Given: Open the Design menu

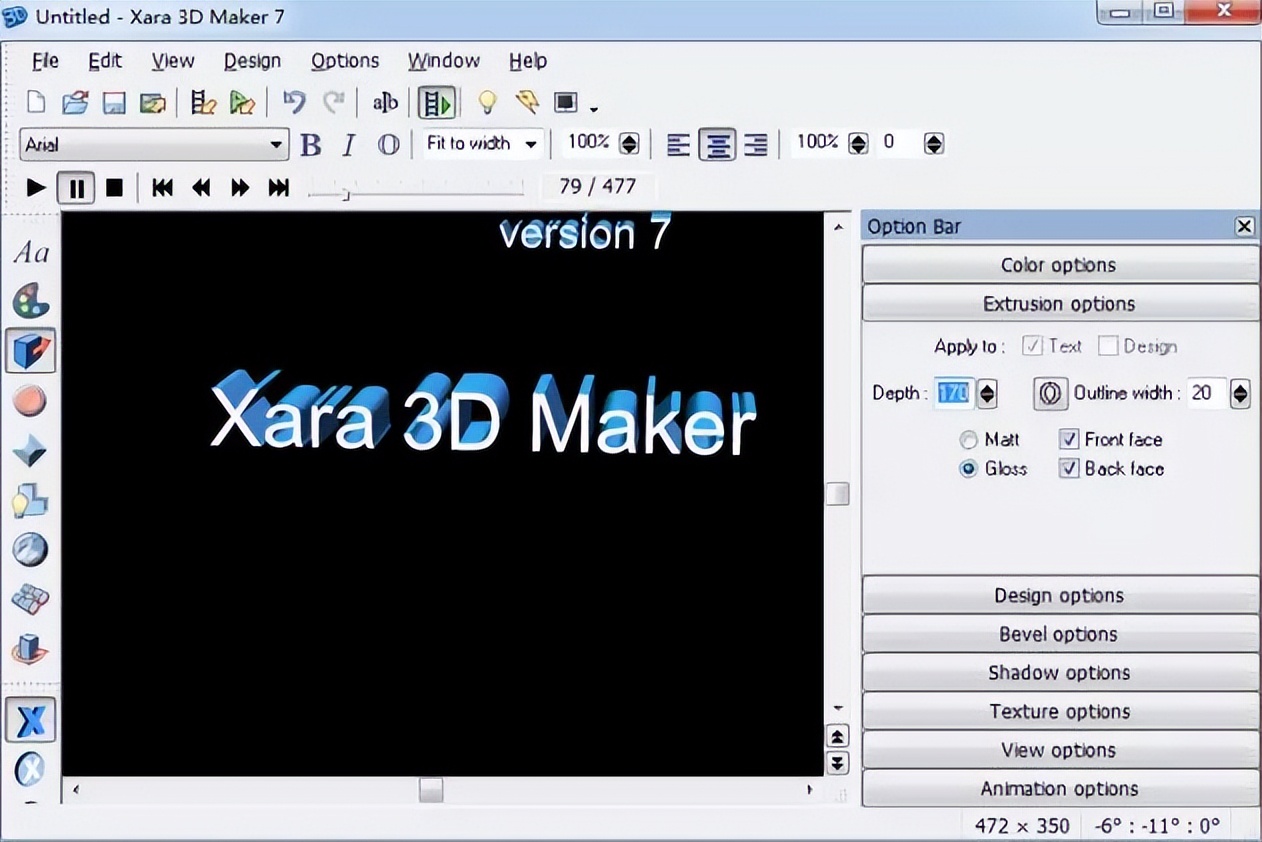Looking at the screenshot, I should click(x=252, y=61).
